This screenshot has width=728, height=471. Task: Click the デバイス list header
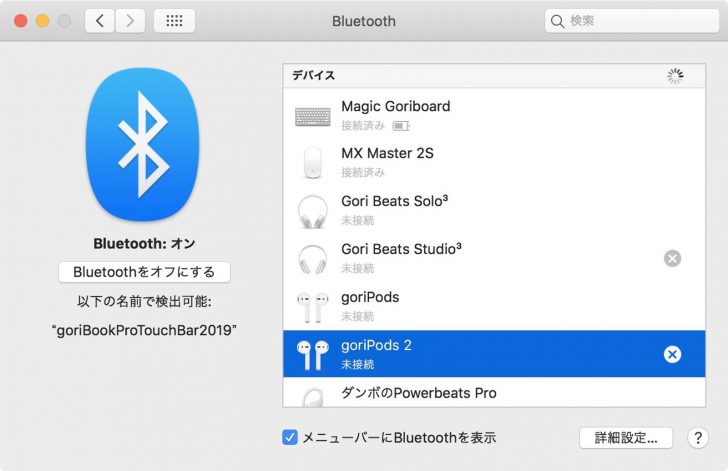(x=494, y=76)
